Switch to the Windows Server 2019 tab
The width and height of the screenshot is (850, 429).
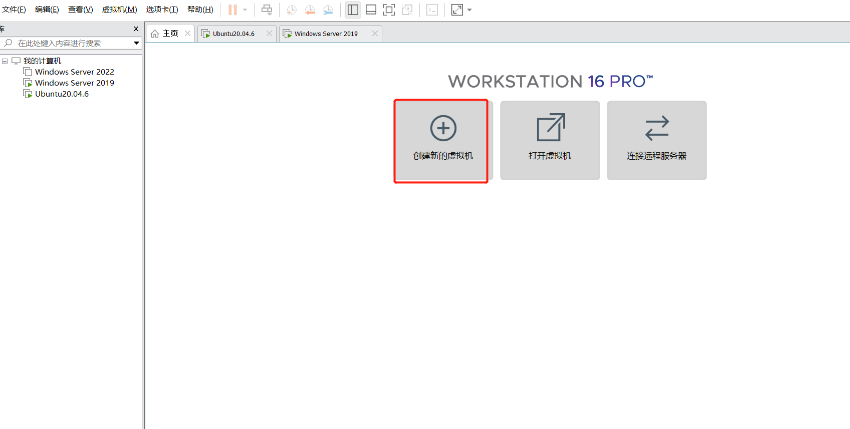pyautogui.click(x=331, y=34)
